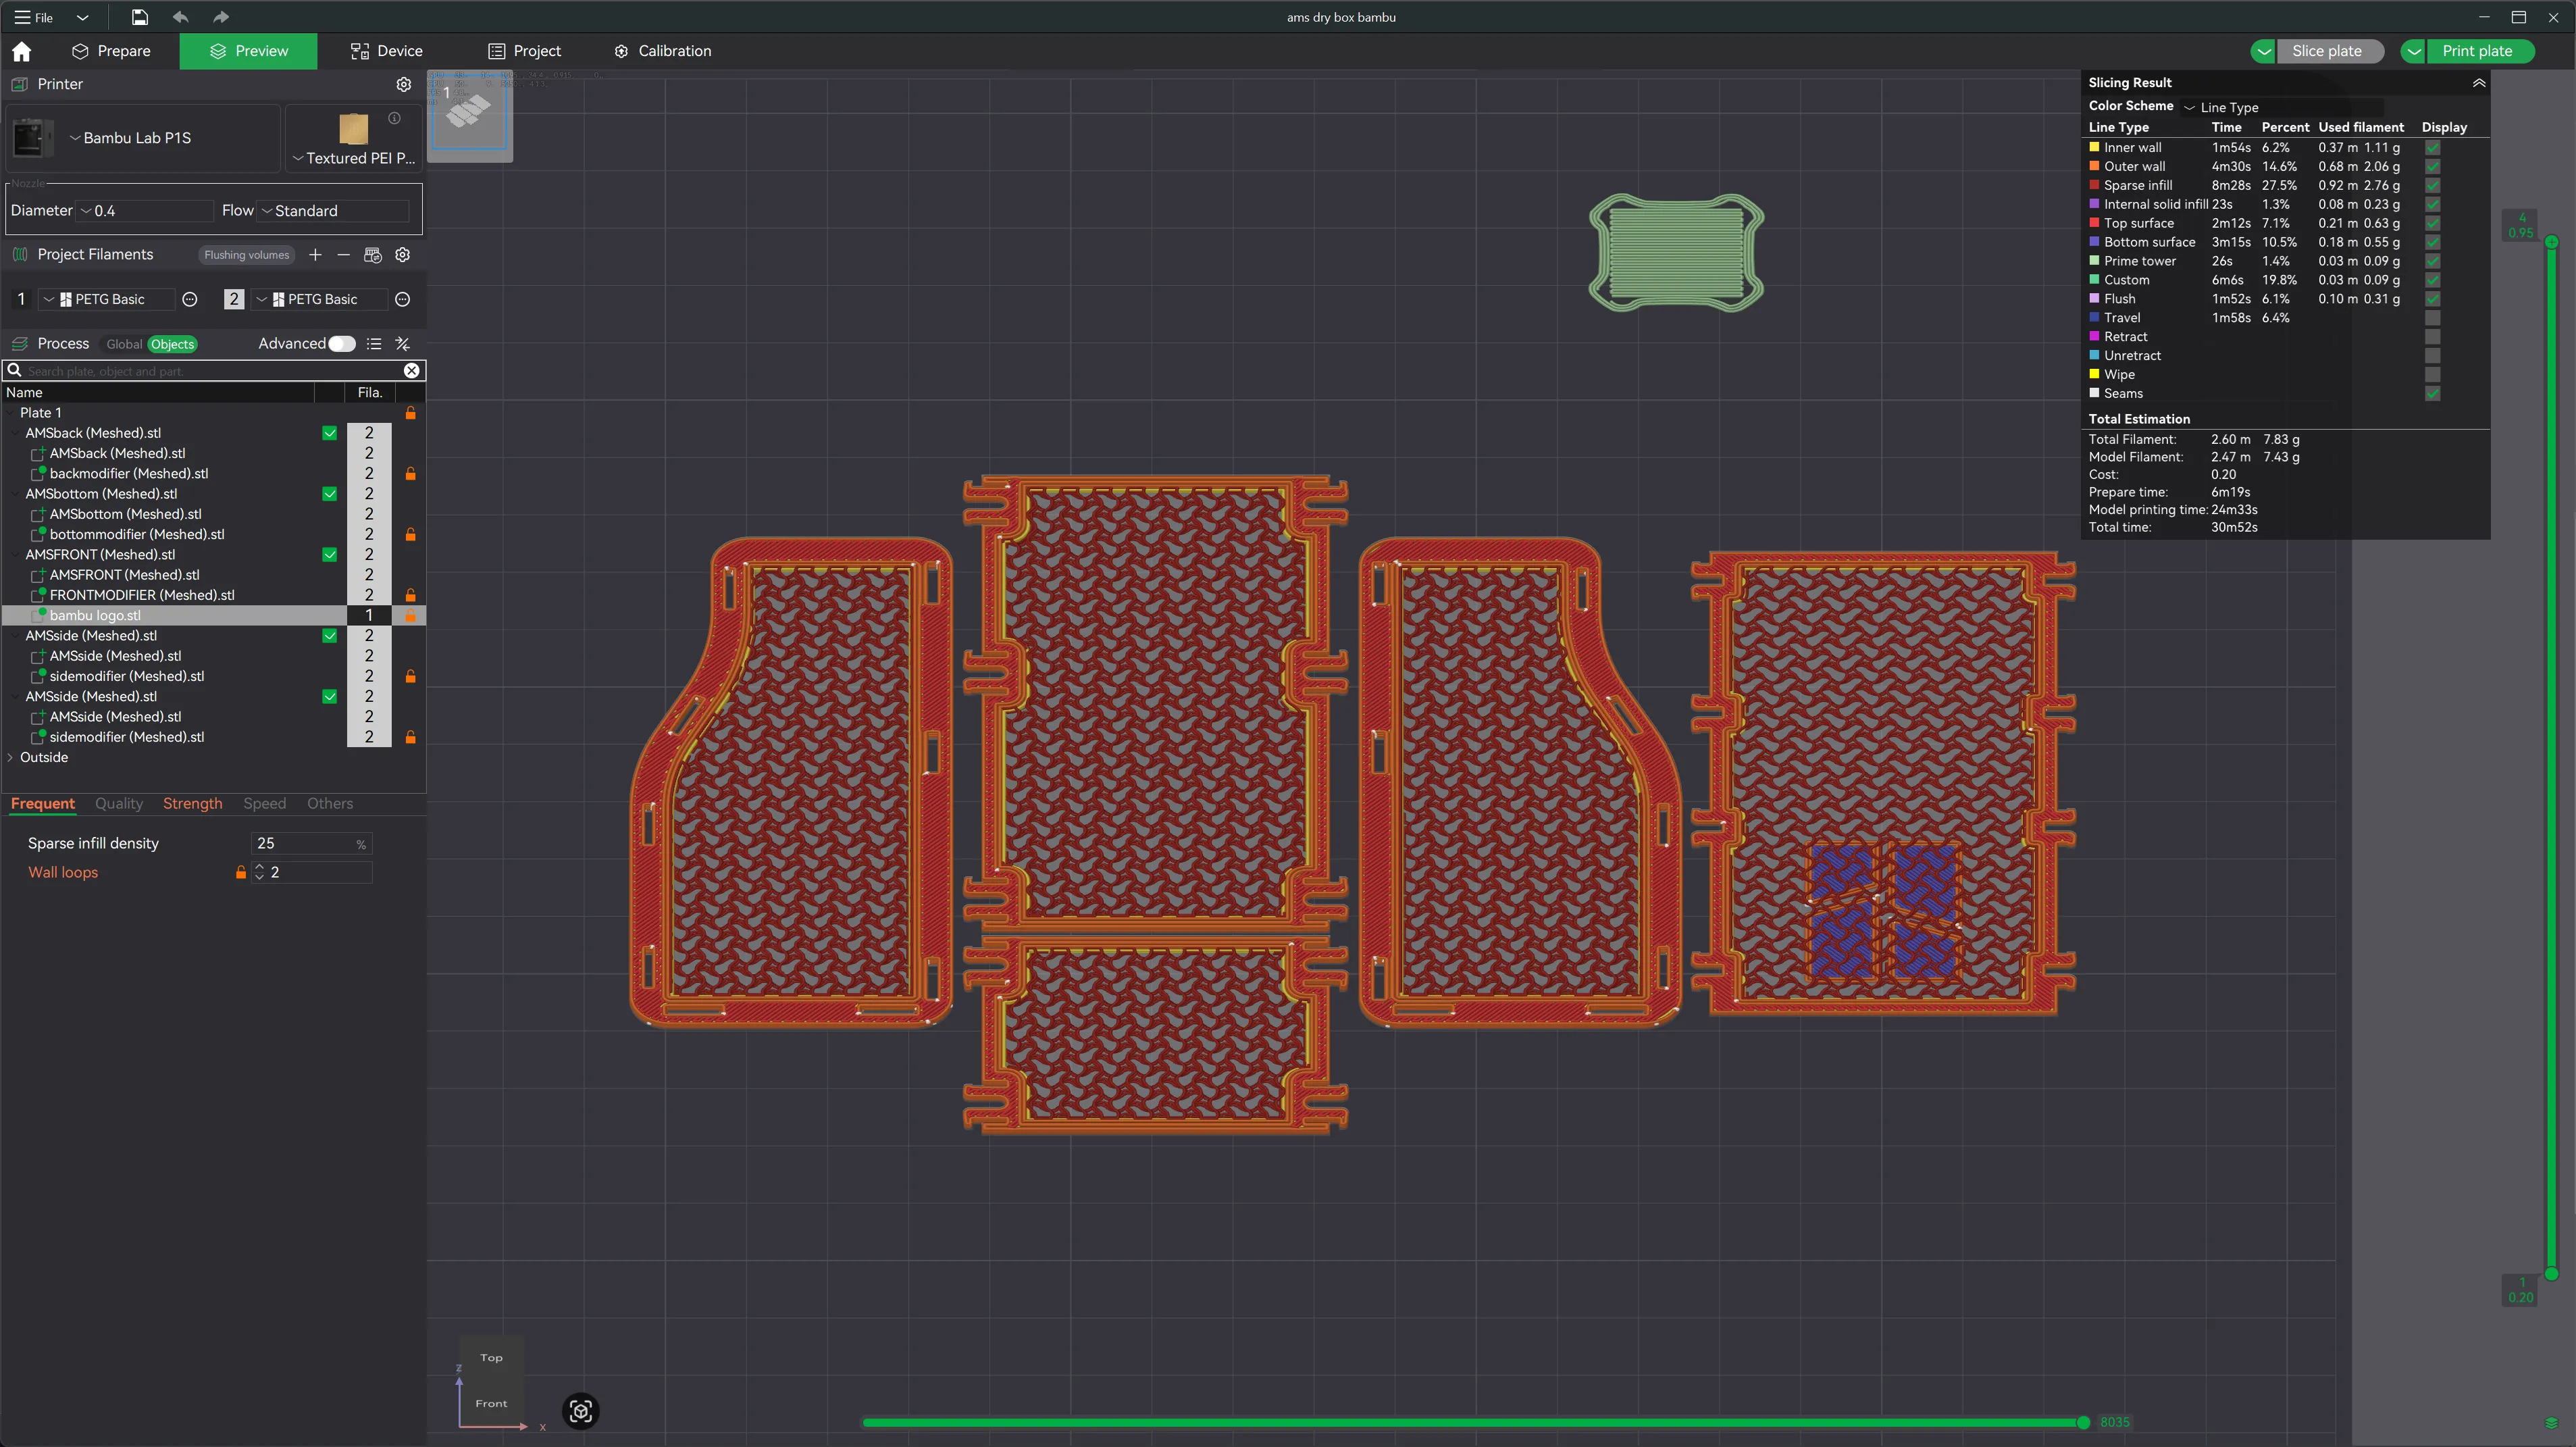Open the nozzle Diameter dropdown
This screenshot has width=2576, height=1447.
[x=145, y=211]
